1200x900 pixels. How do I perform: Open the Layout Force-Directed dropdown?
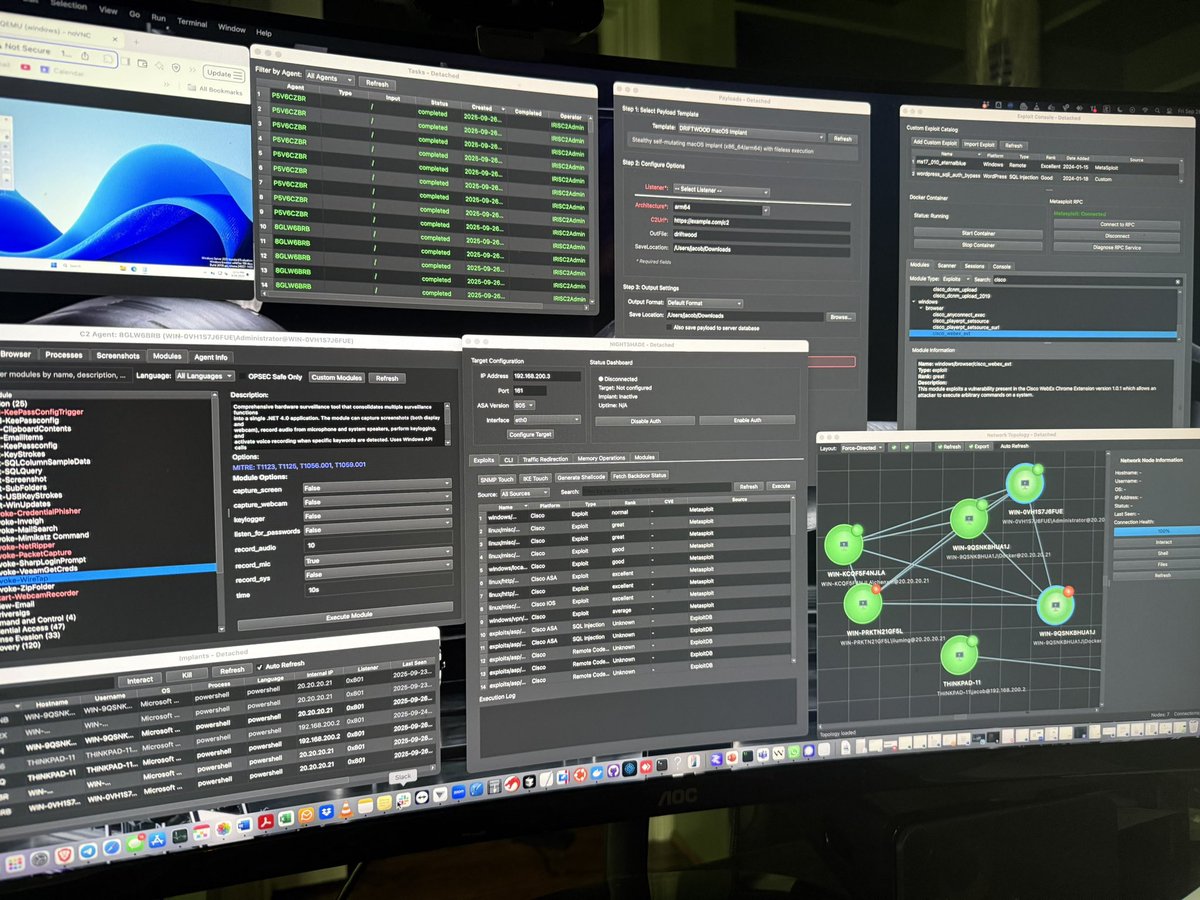coord(862,448)
